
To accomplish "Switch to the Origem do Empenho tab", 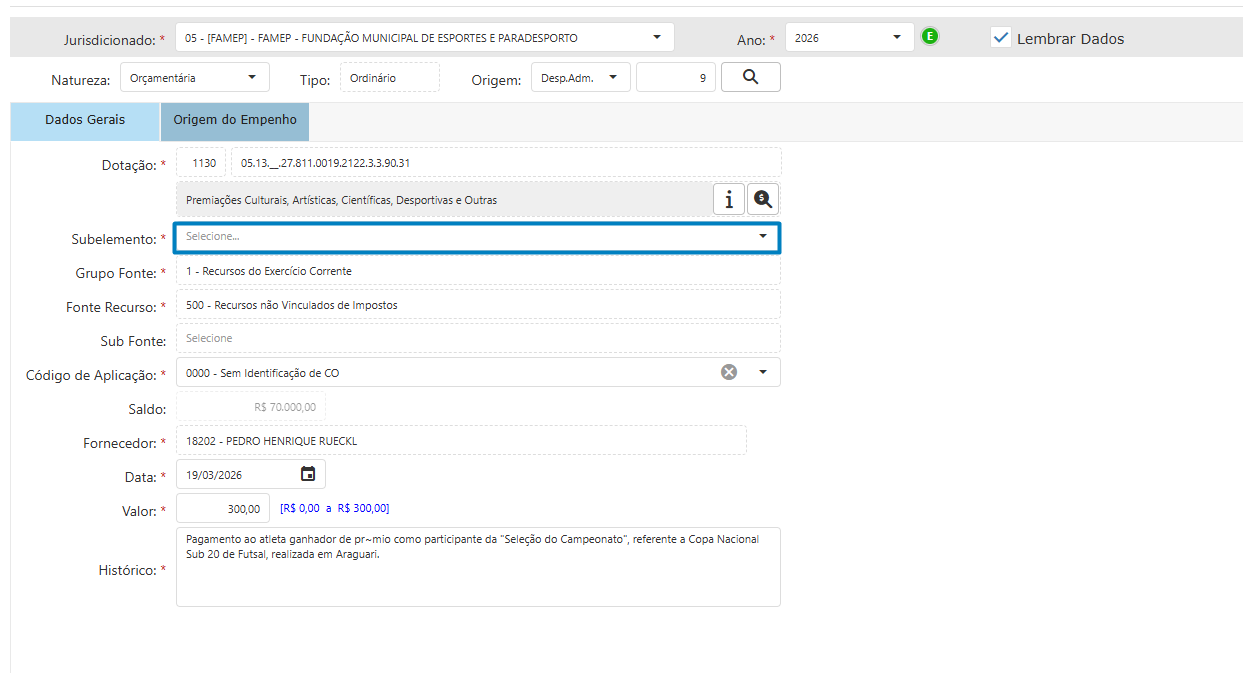I will [235, 120].
